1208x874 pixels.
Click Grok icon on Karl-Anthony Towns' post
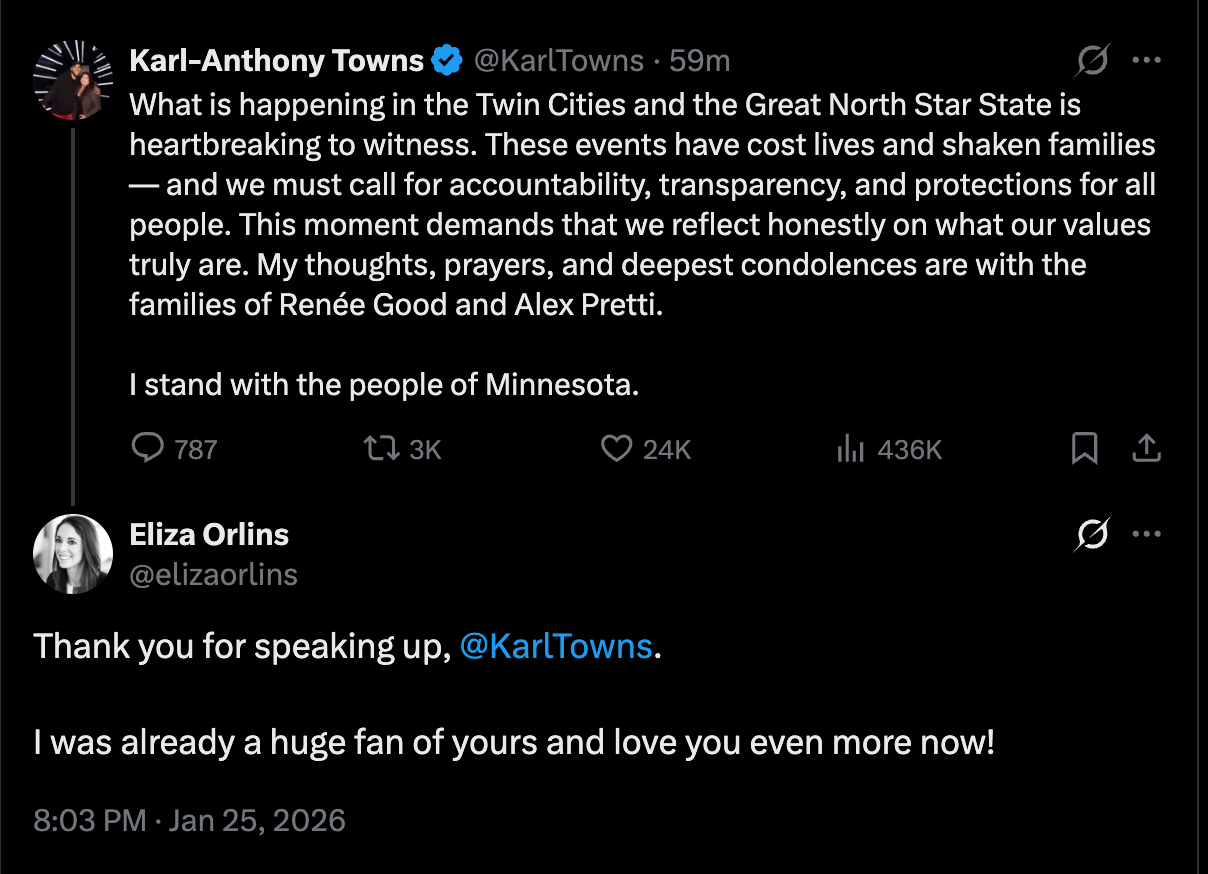(x=1092, y=62)
